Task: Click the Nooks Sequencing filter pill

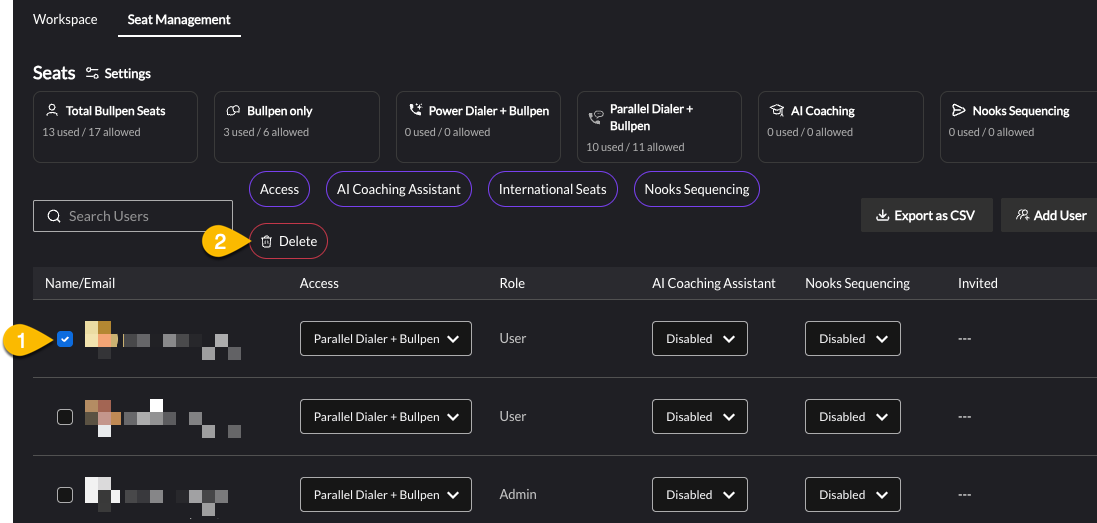Action: [697, 189]
